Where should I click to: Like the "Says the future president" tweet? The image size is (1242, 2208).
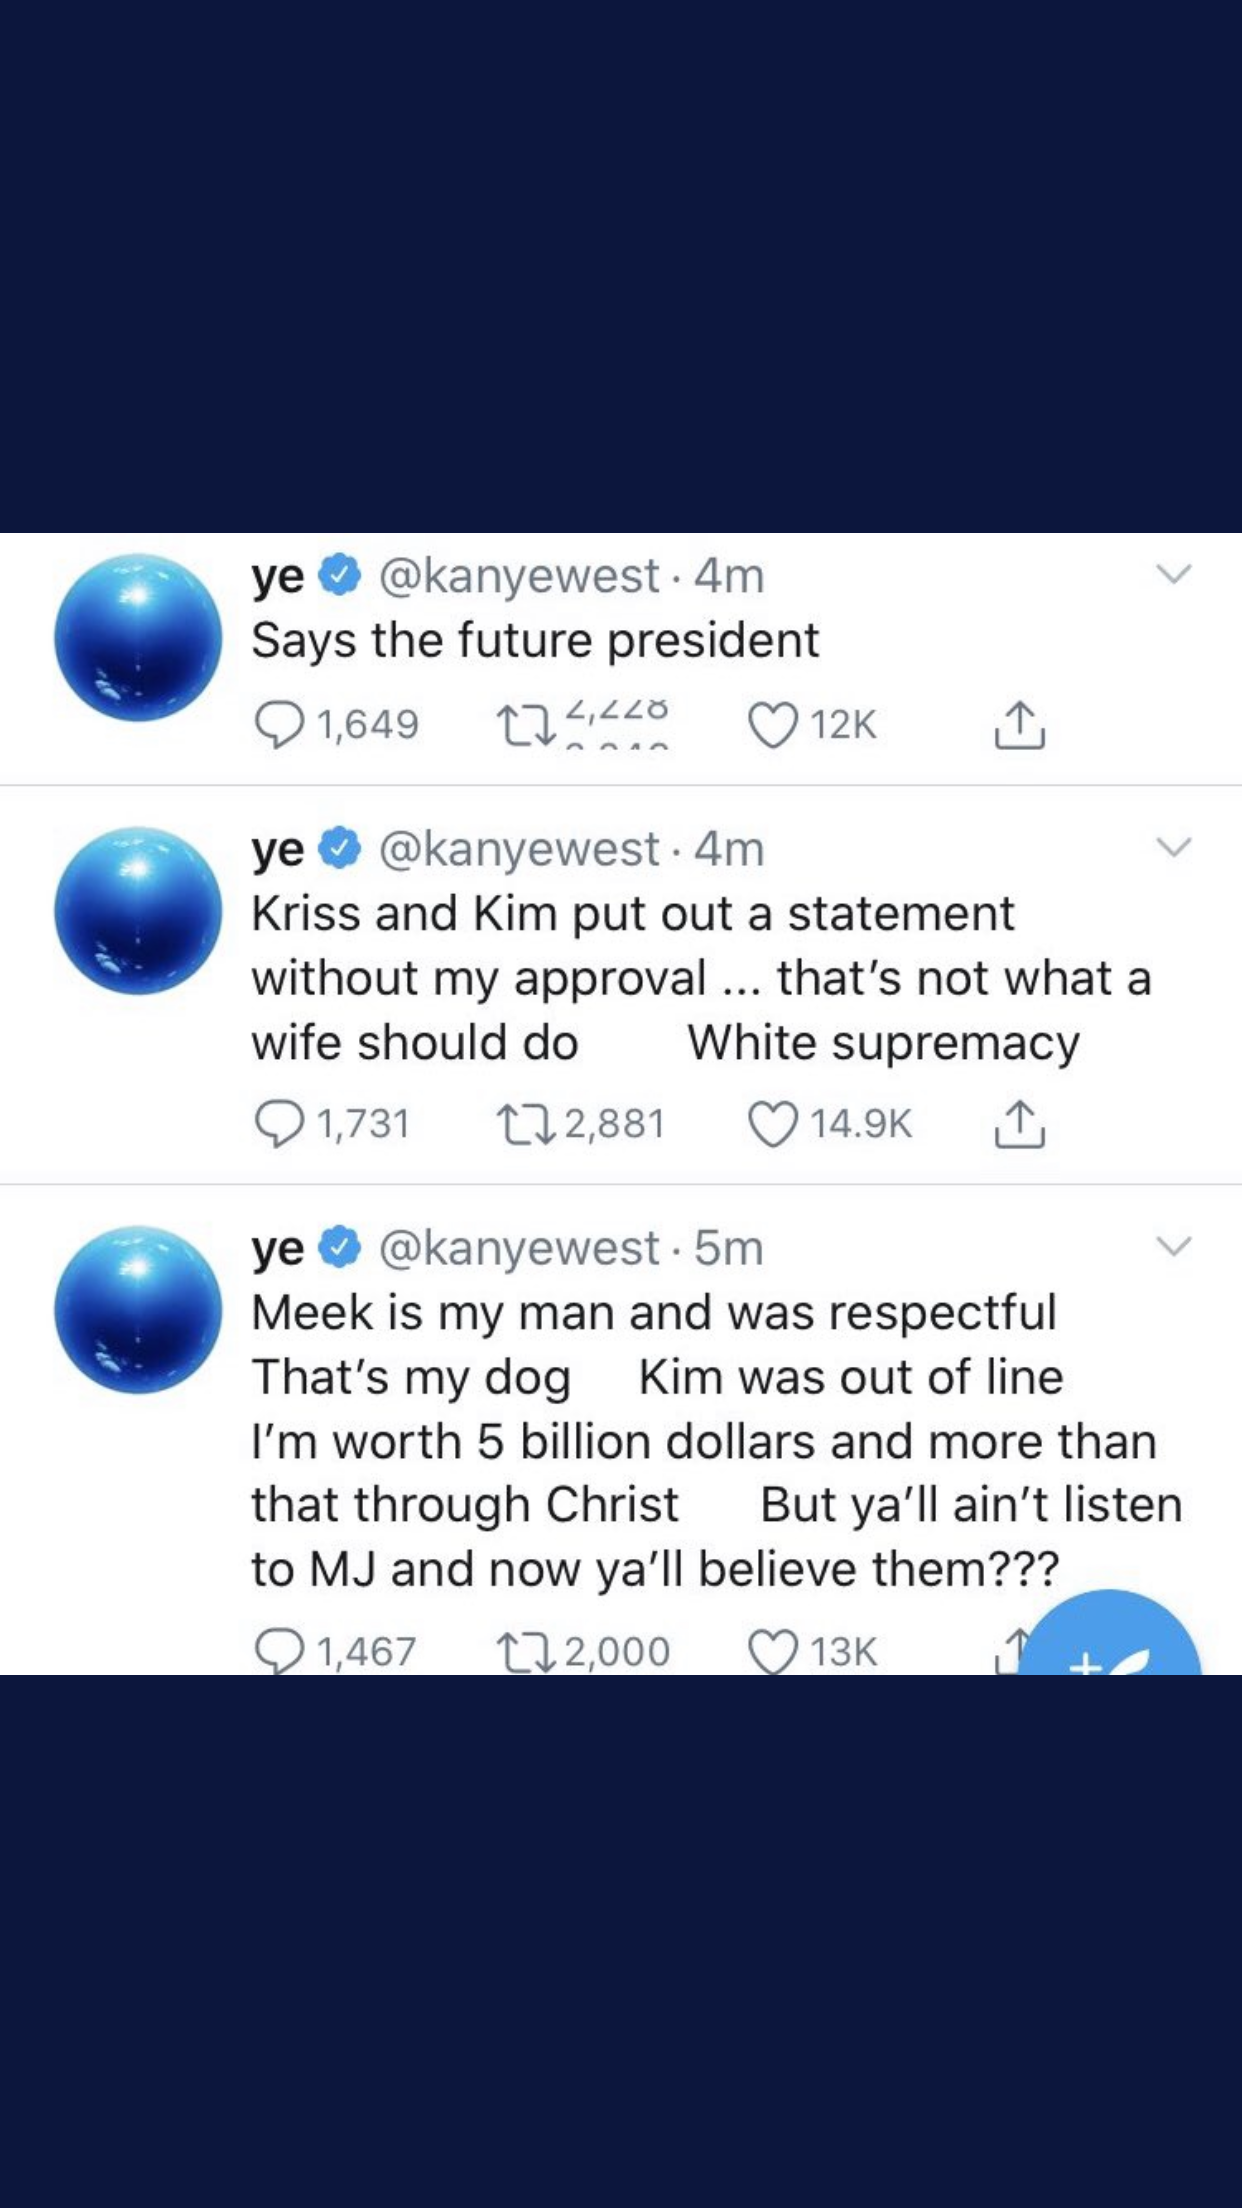point(773,724)
